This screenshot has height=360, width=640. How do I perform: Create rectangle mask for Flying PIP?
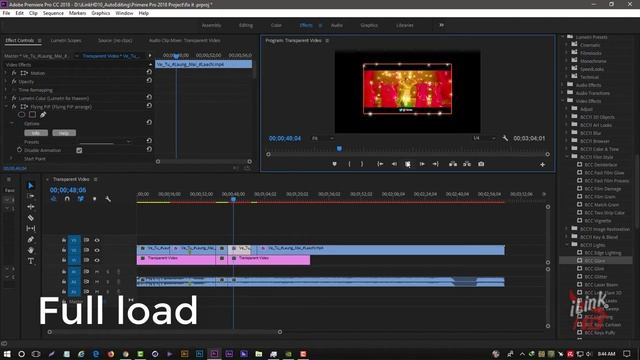point(32,115)
